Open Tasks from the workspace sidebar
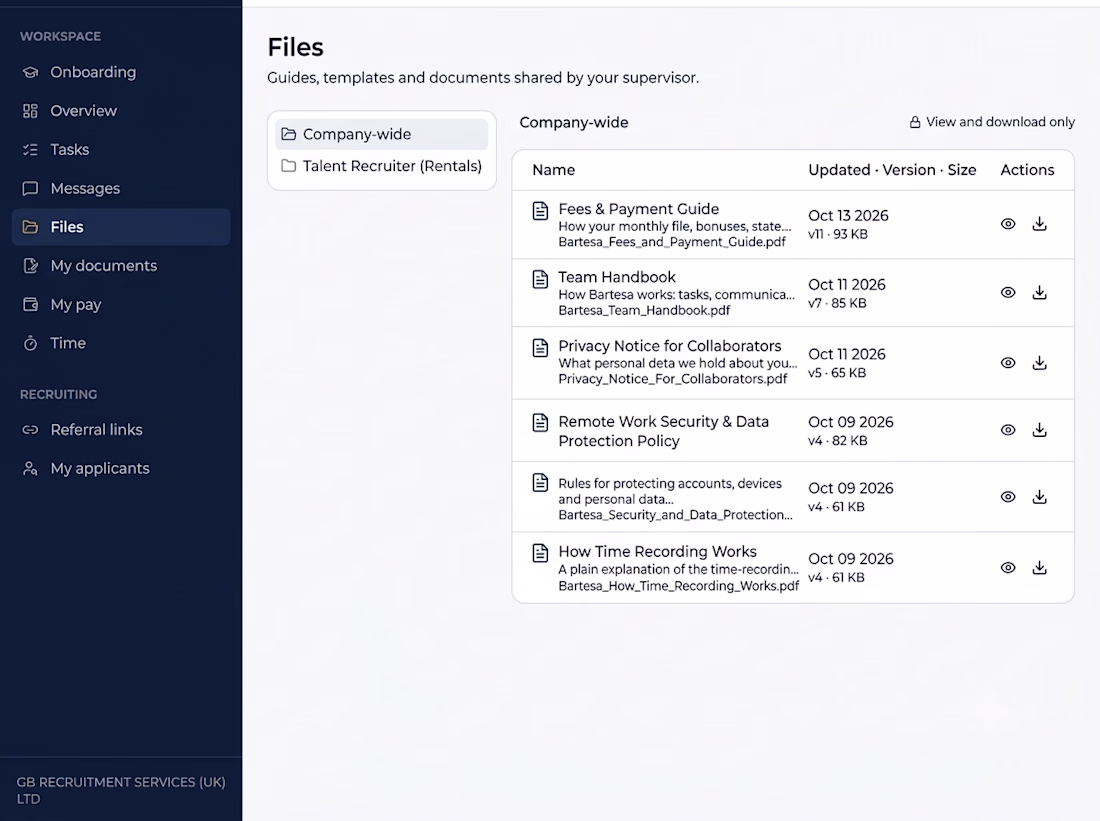1100x821 pixels. point(121,149)
